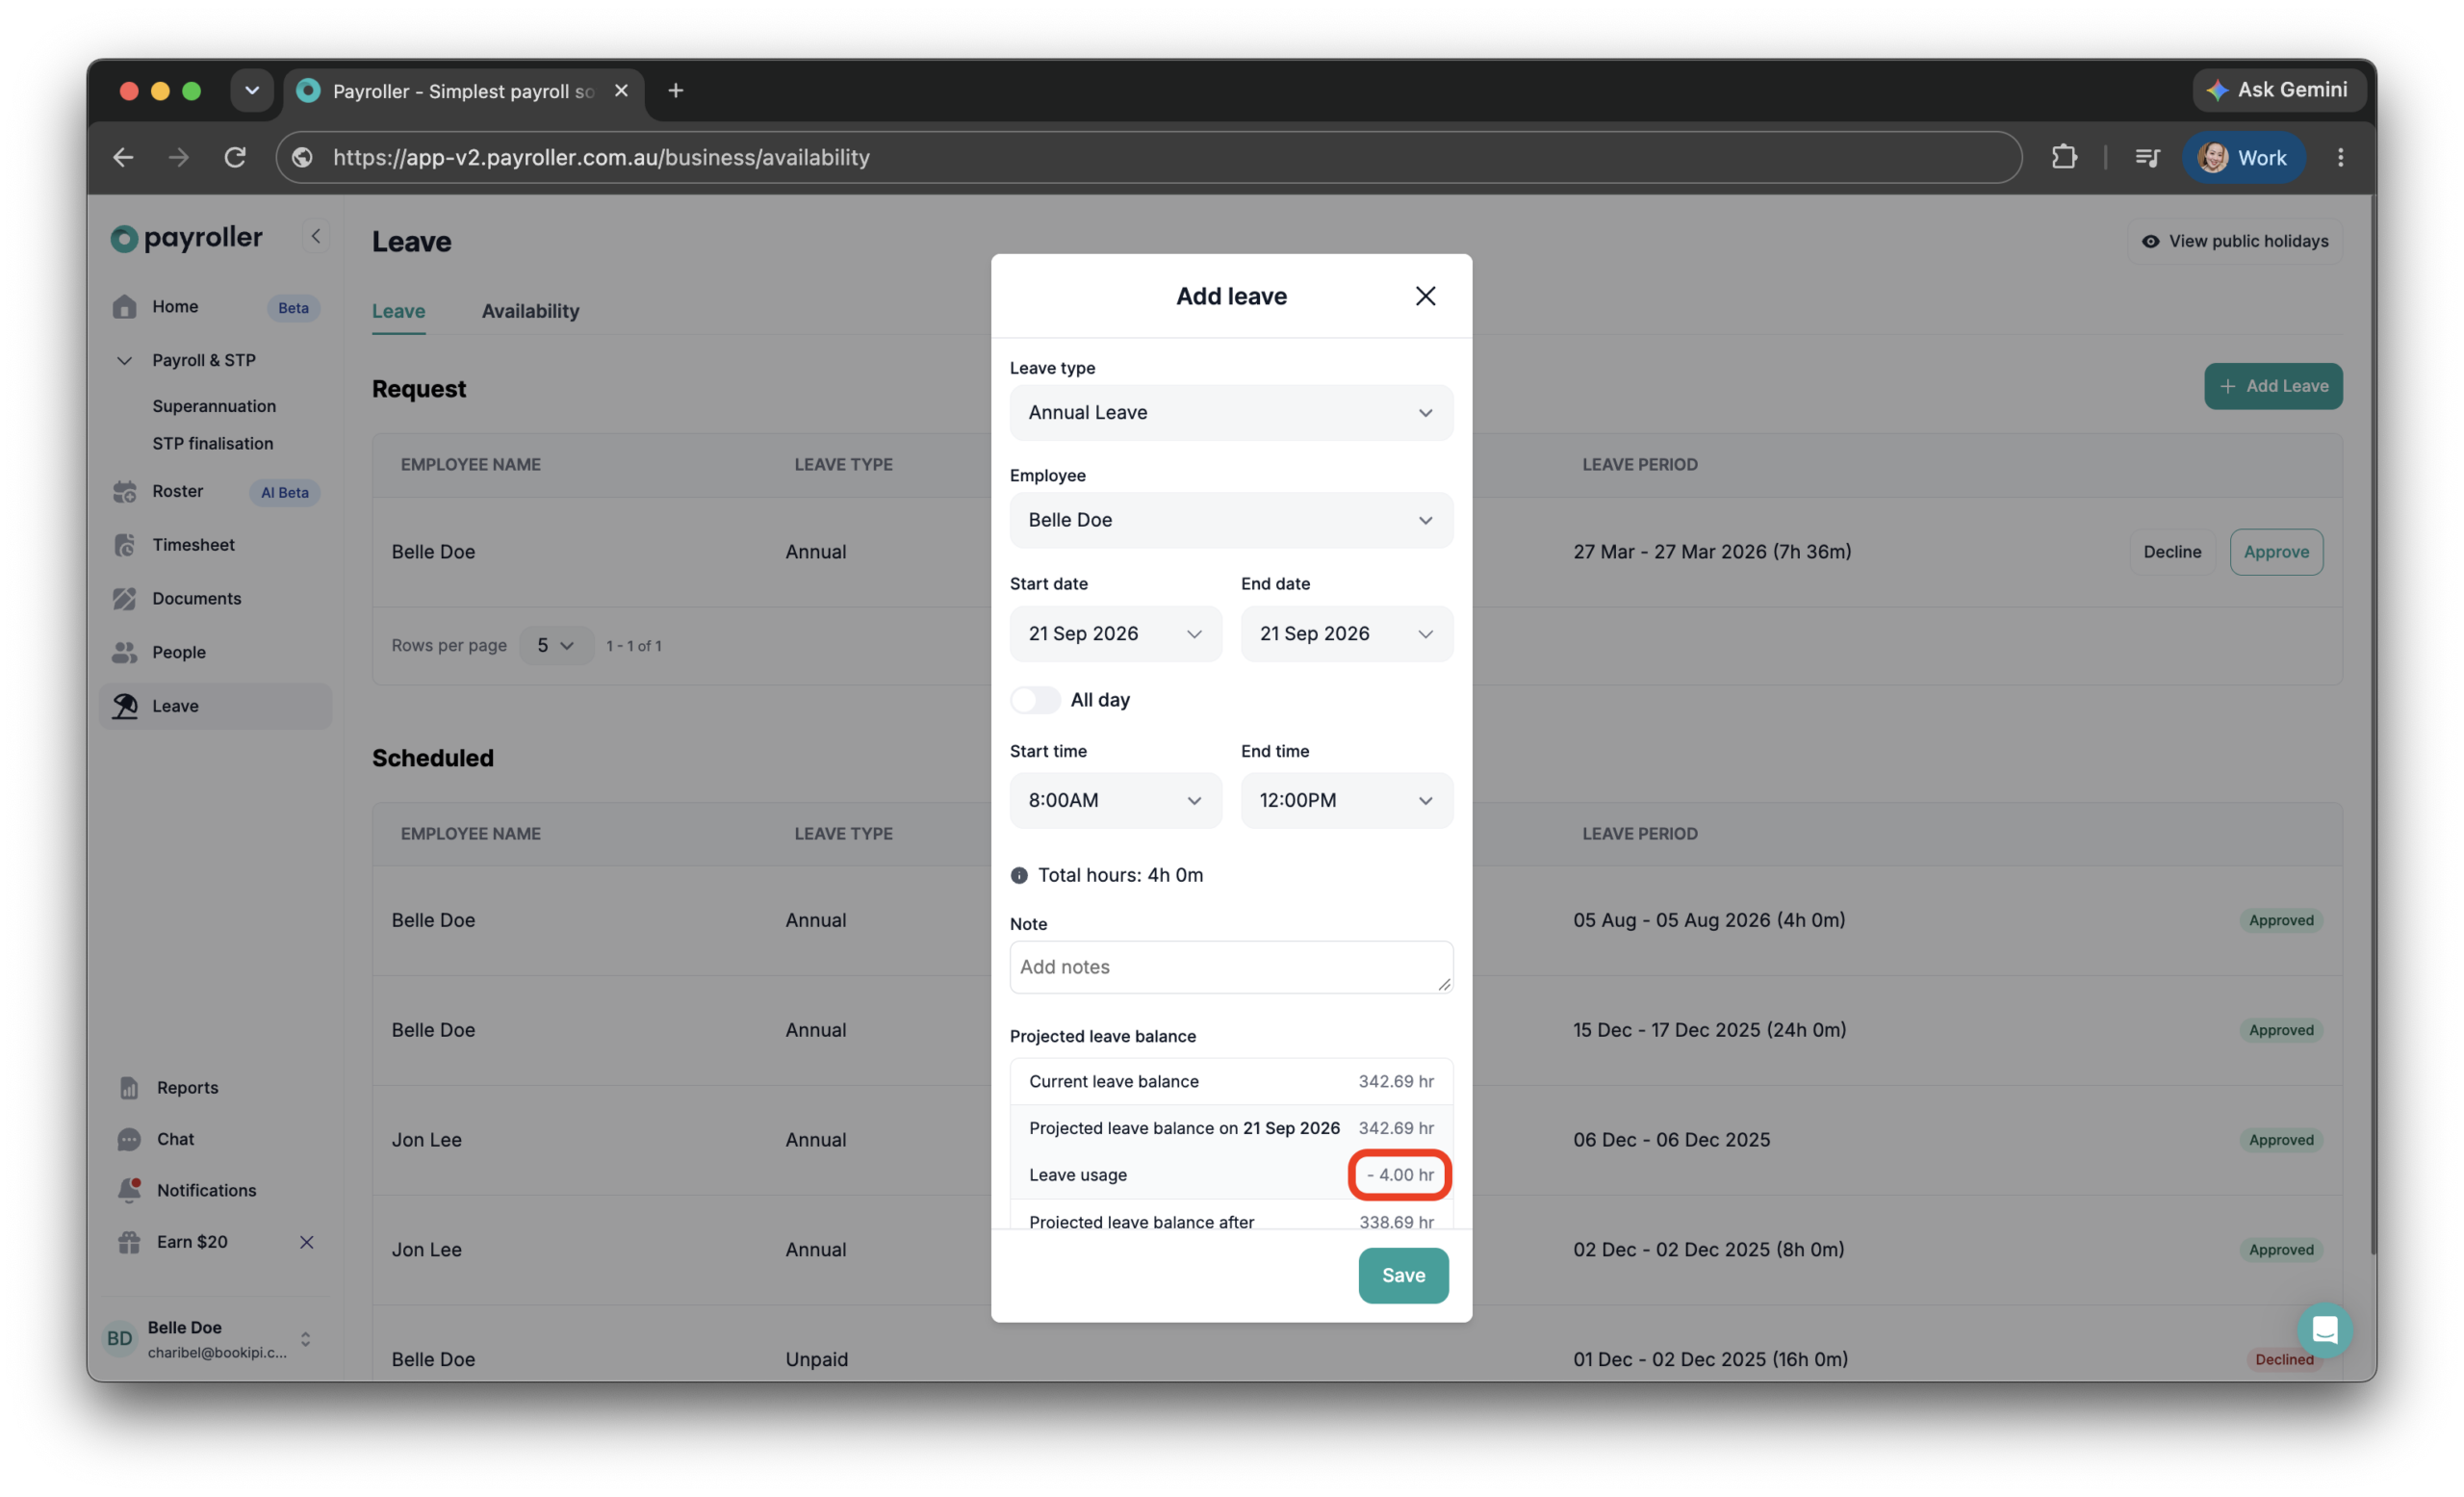This screenshot has height=1497, width=2464.
Task: Switch to the Availability tab
Action: tap(530, 311)
